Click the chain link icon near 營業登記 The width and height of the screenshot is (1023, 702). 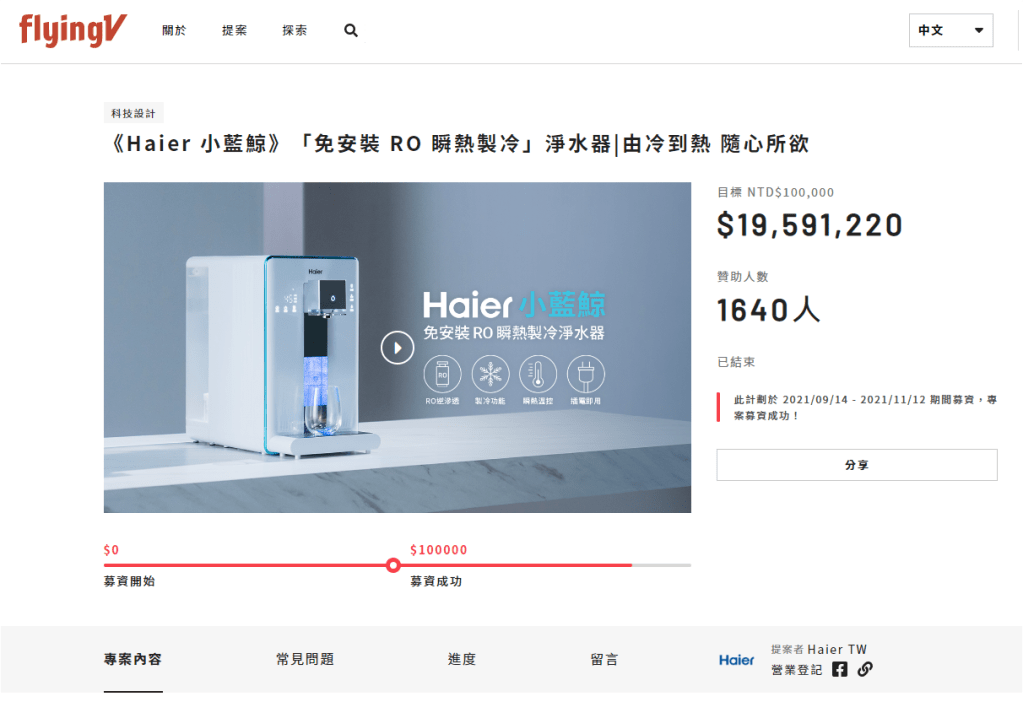point(865,669)
